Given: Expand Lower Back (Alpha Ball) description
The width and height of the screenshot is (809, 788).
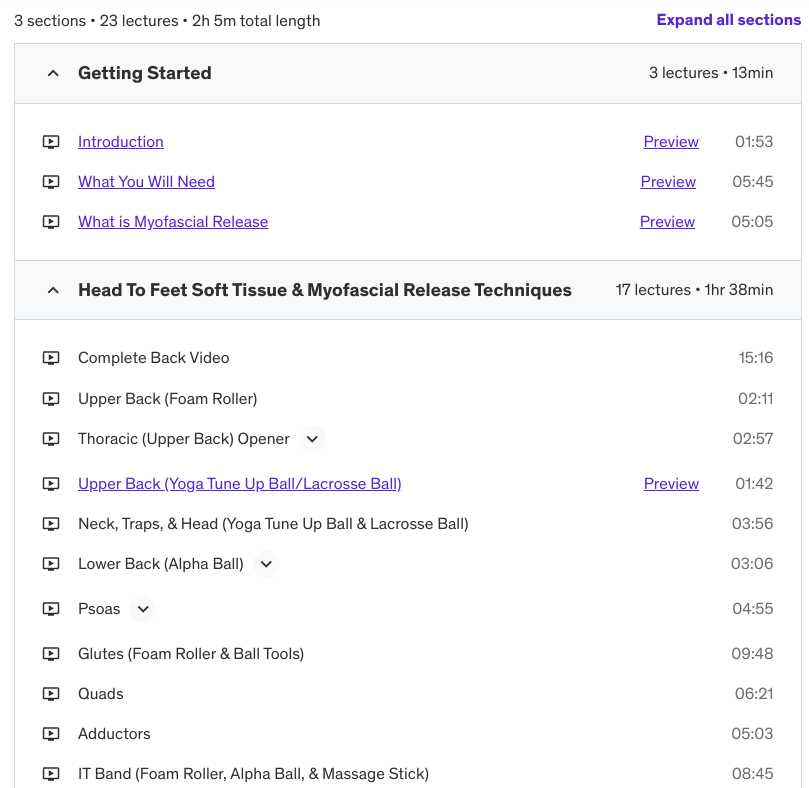Looking at the screenshot, I should [266, 564].
